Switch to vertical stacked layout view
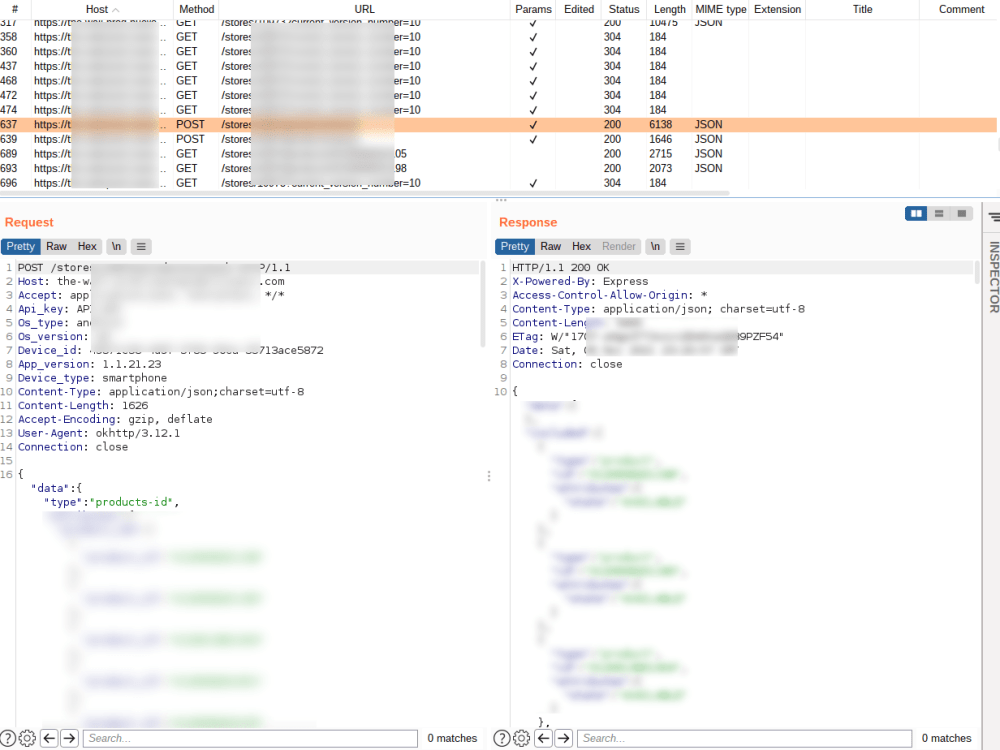Viewport: 1000px width, 750px height. pyautogui.click(x=938, y=214)
